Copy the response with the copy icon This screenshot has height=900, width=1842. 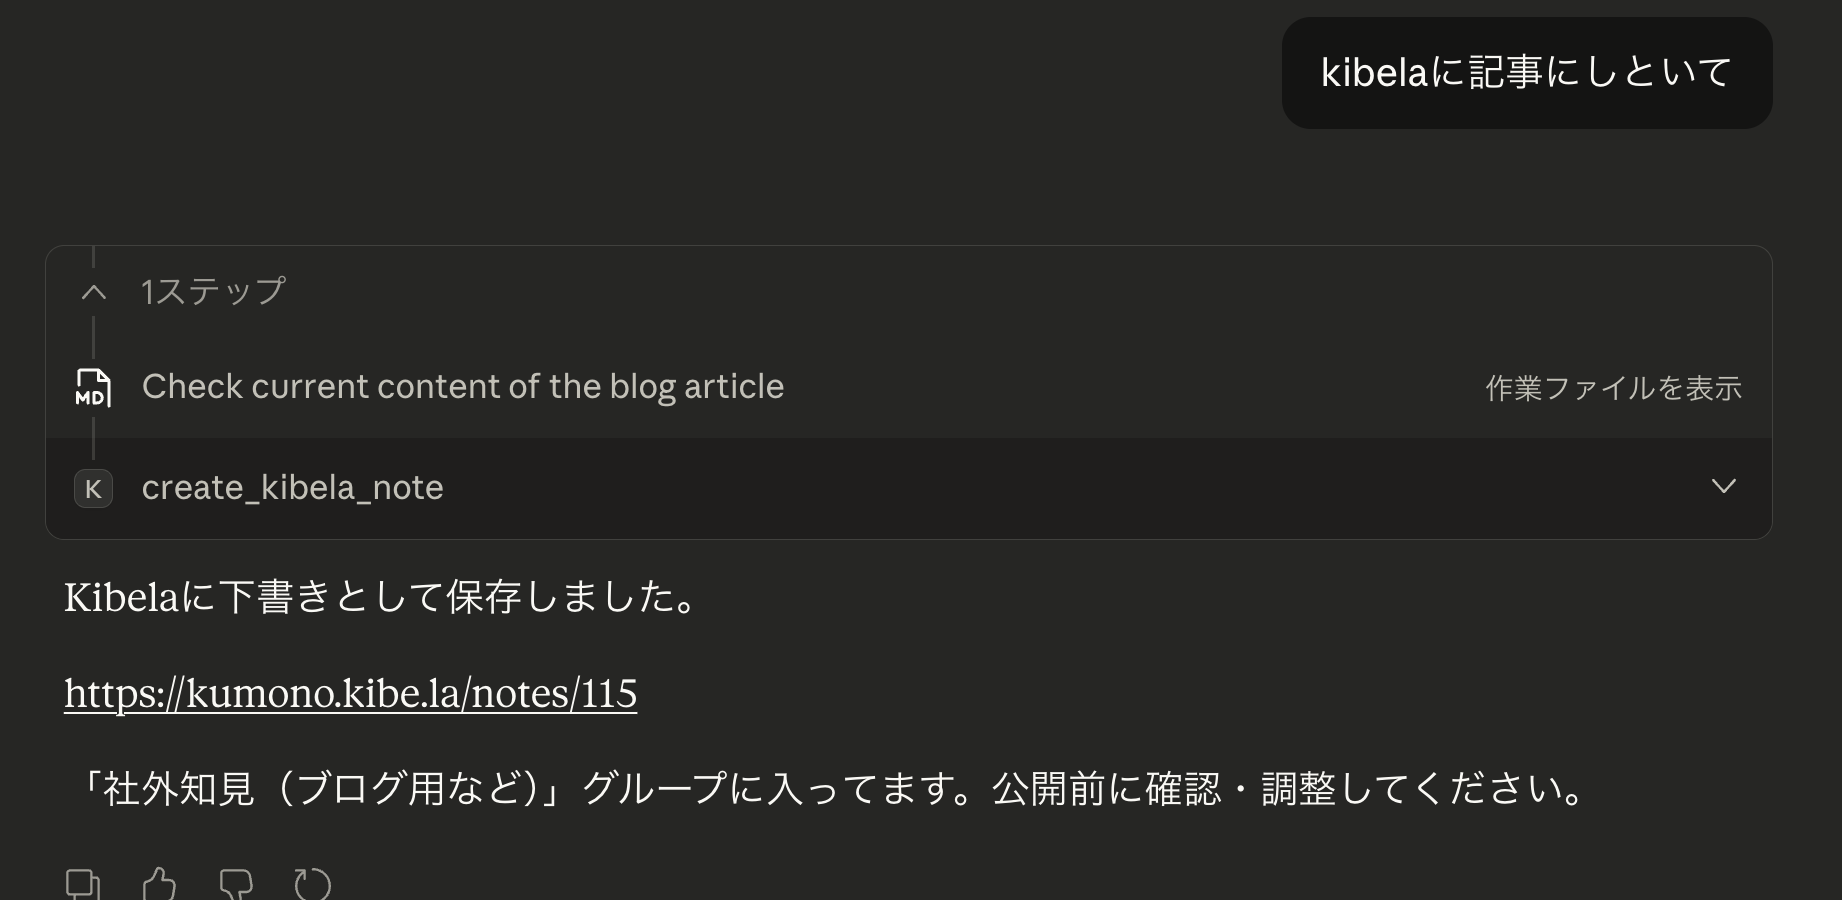(x=82, y=885)
